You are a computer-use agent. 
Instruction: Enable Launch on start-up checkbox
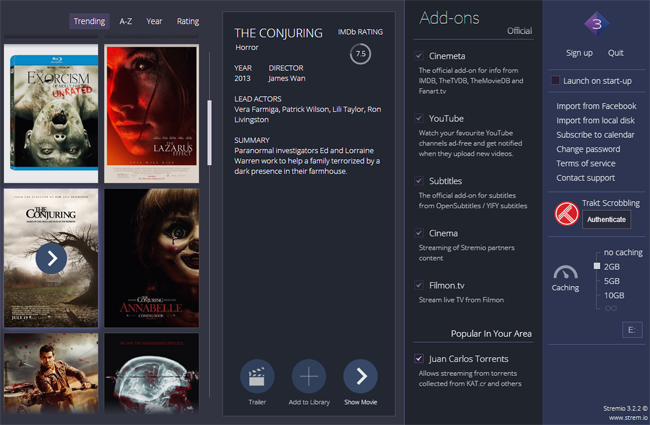pos(555,80)
